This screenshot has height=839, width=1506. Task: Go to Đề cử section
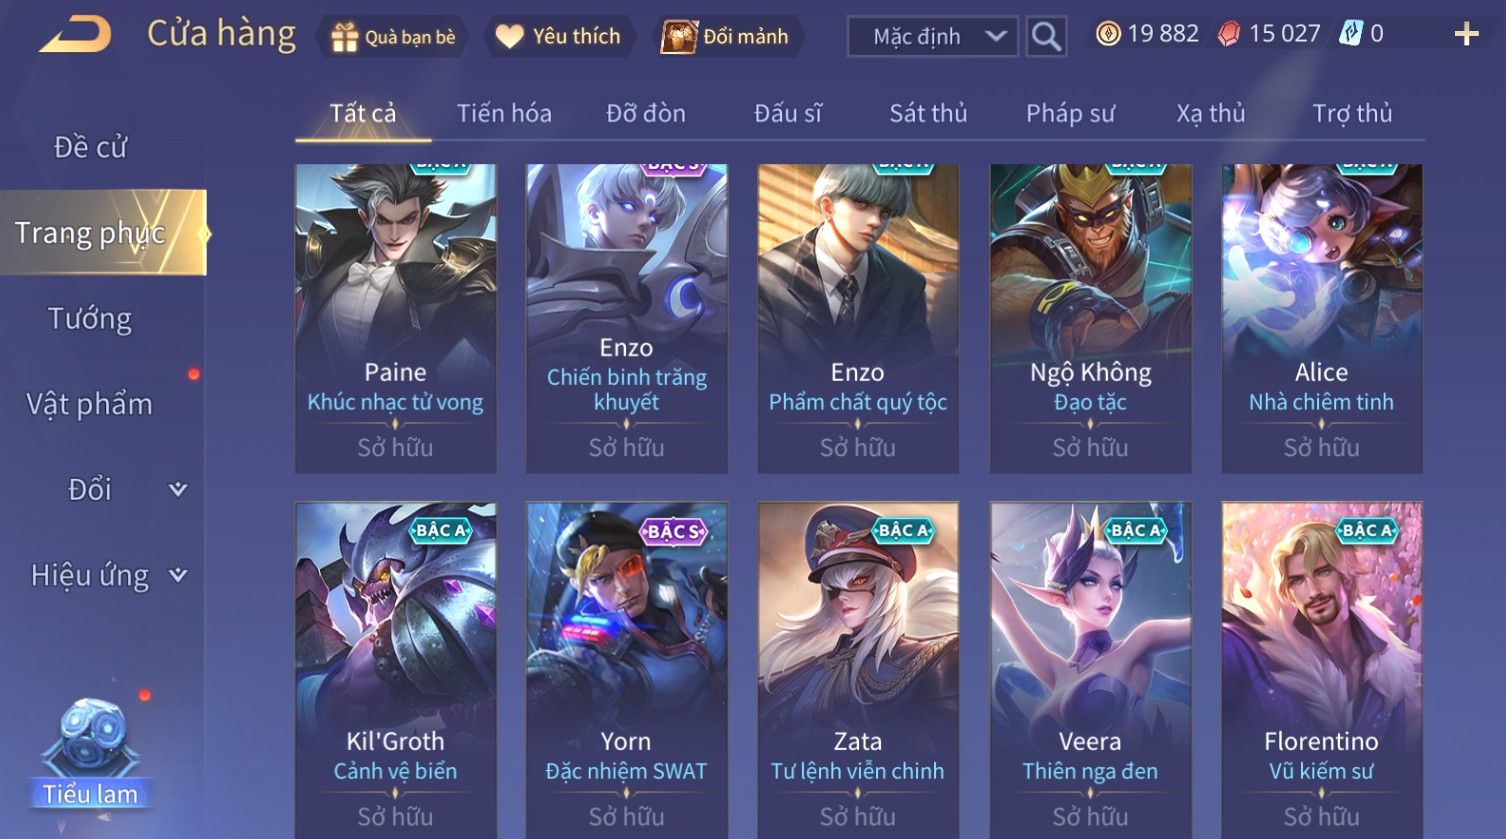(x=90, y=147)
